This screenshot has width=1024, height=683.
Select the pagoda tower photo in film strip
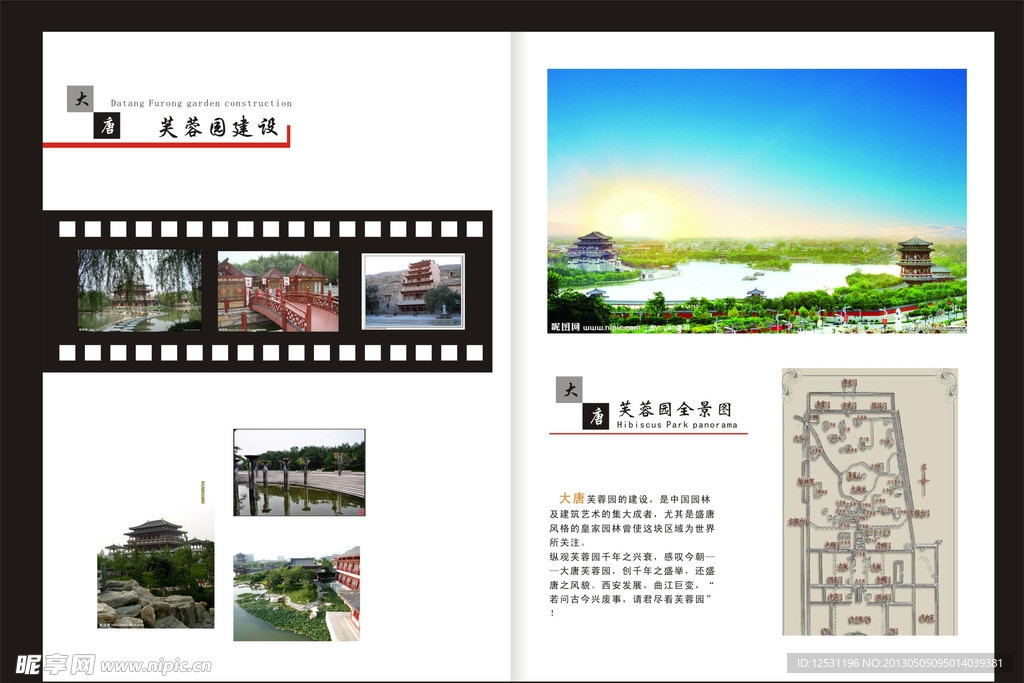point(413,291)
